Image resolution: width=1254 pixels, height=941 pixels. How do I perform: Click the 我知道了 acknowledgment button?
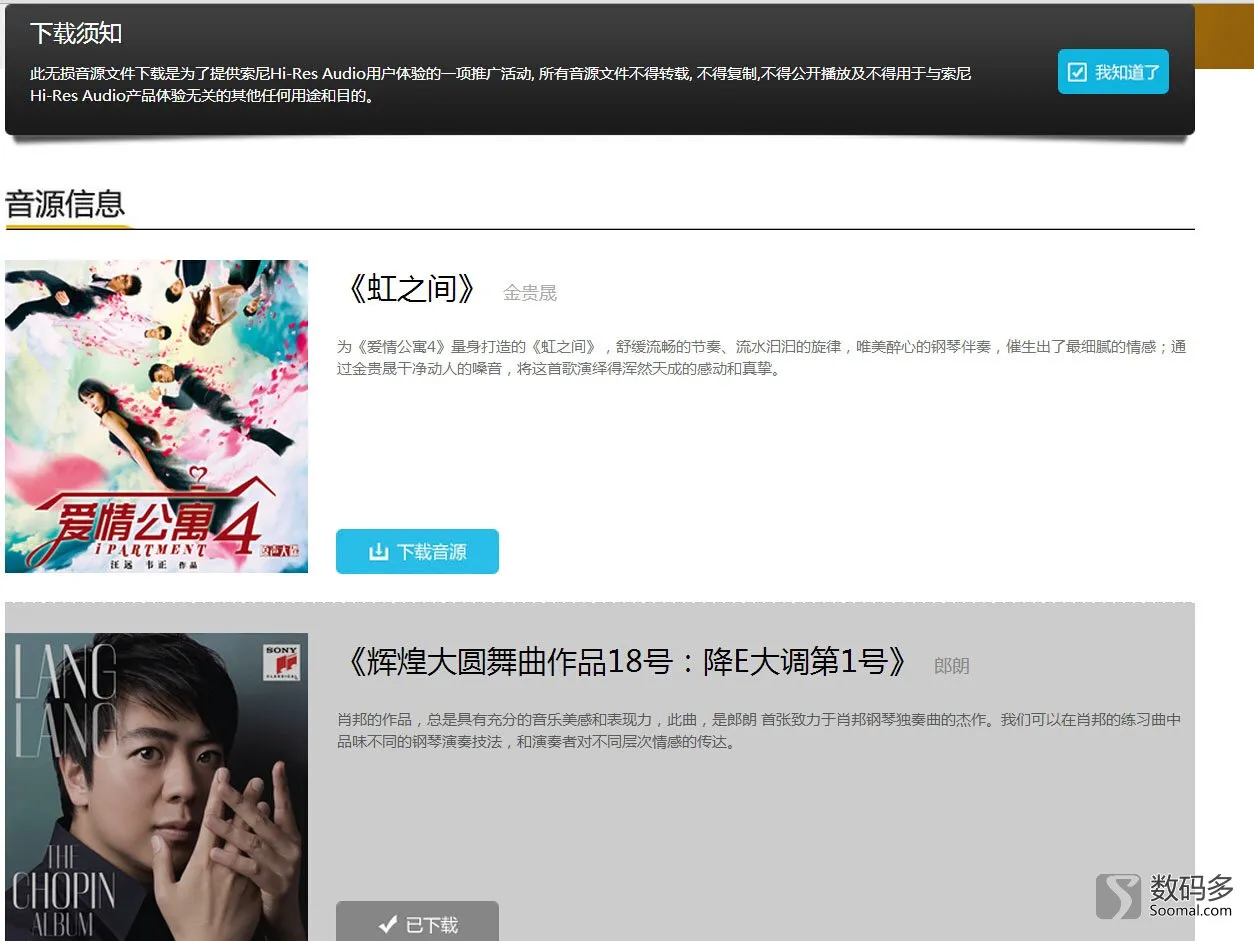point(1113,72)
